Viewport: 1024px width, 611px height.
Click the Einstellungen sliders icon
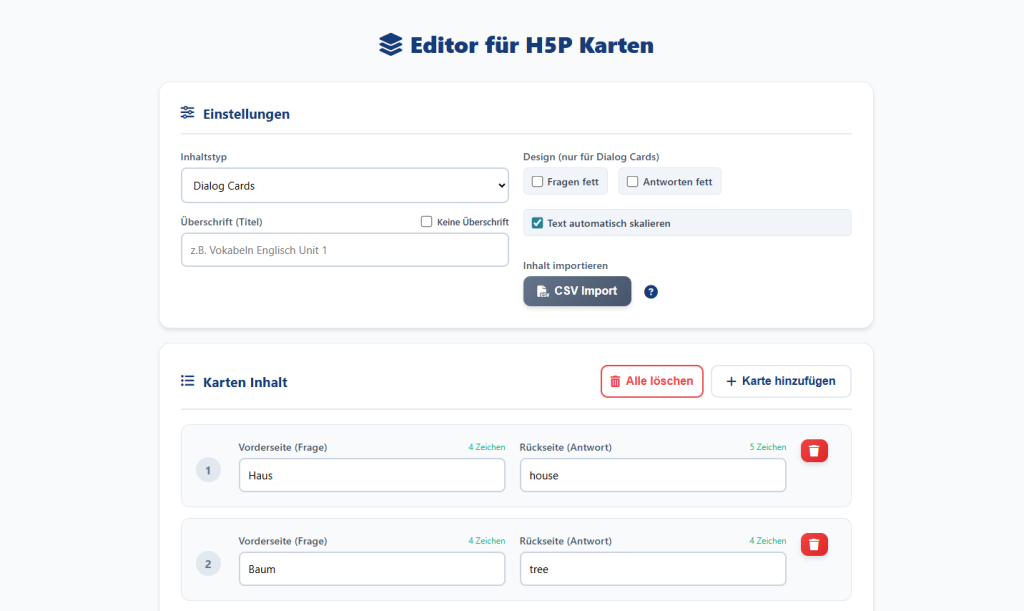coord(187,113)
